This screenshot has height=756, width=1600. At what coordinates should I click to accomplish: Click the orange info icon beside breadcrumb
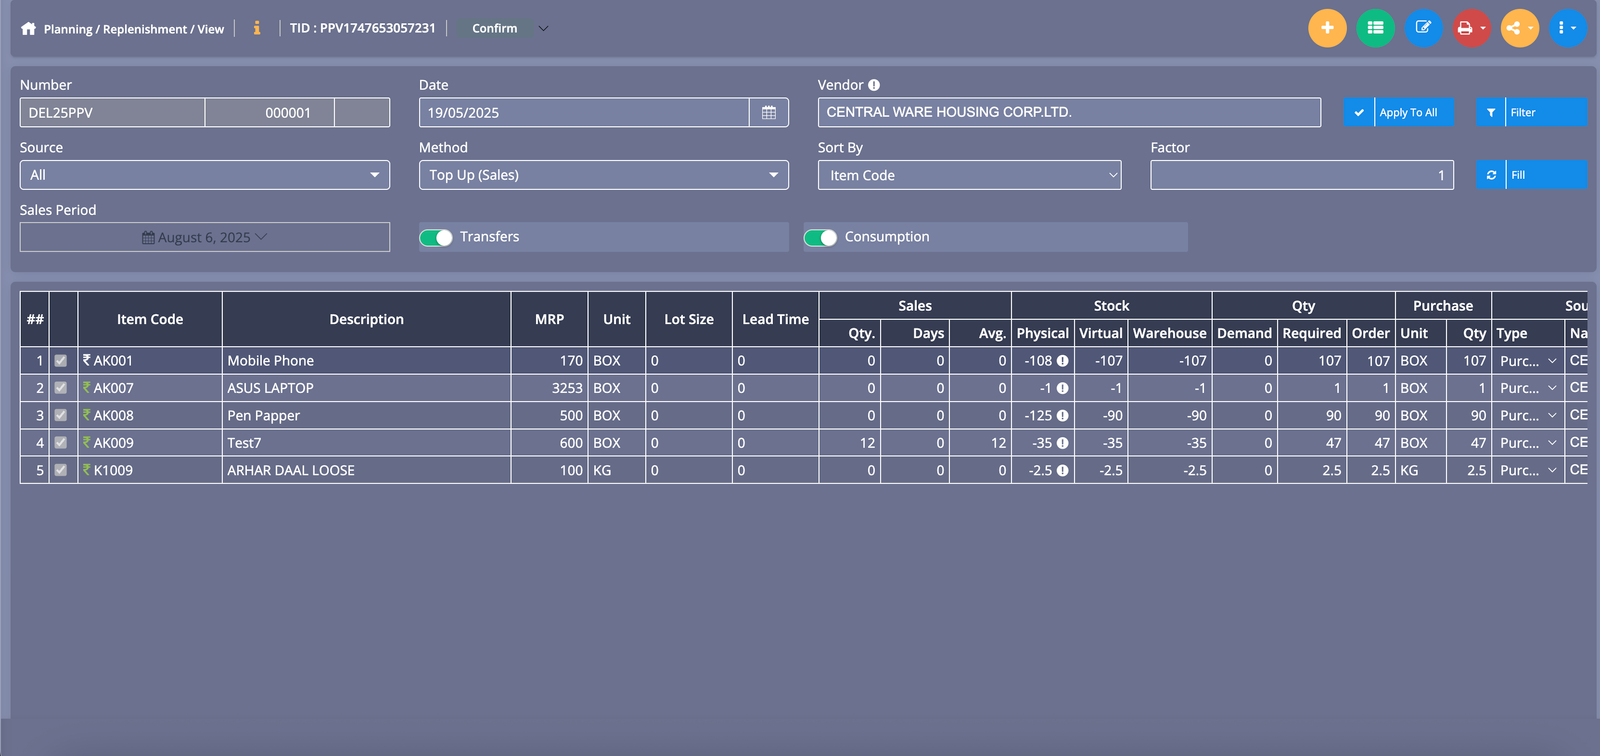[x=257, y=28]
